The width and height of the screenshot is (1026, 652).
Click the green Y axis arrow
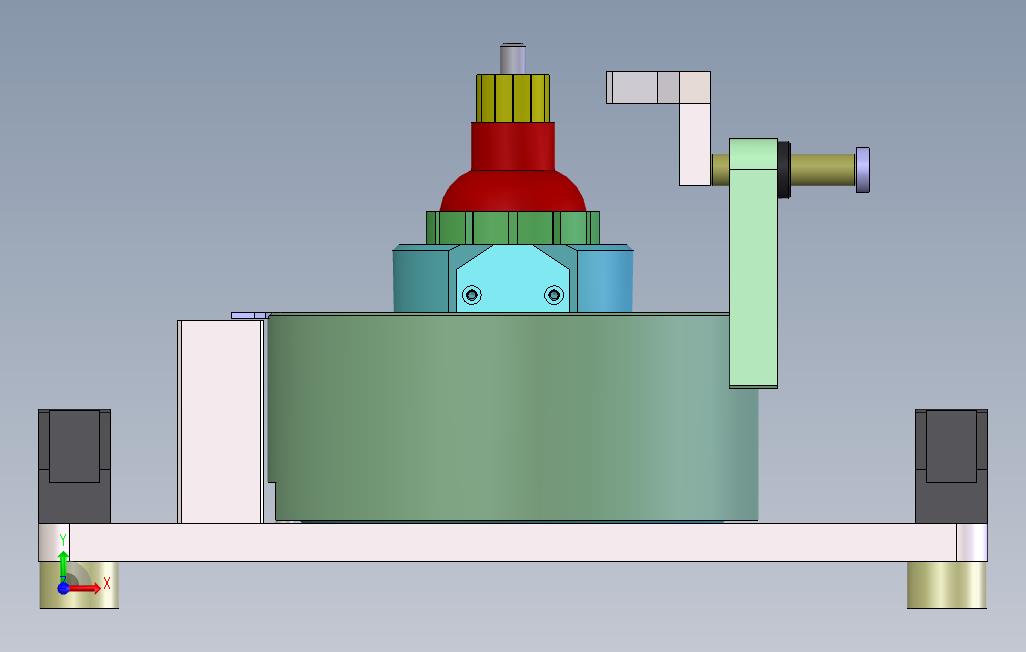pyautogui.click(x=63, y=566)
